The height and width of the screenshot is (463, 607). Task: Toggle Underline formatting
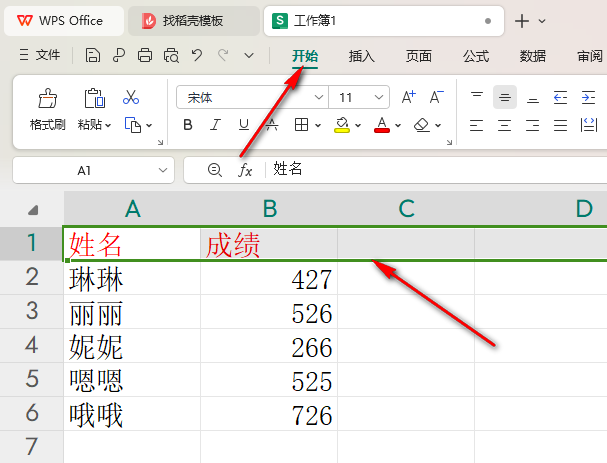coord(243,125)
